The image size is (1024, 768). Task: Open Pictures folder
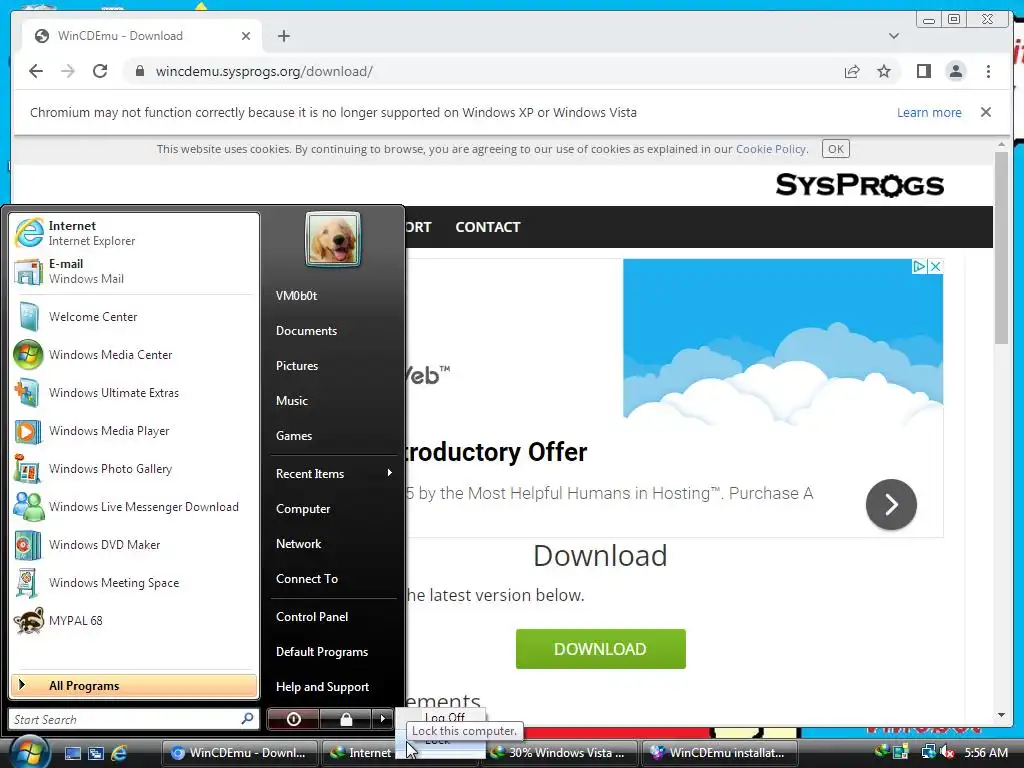click(297, 366)
